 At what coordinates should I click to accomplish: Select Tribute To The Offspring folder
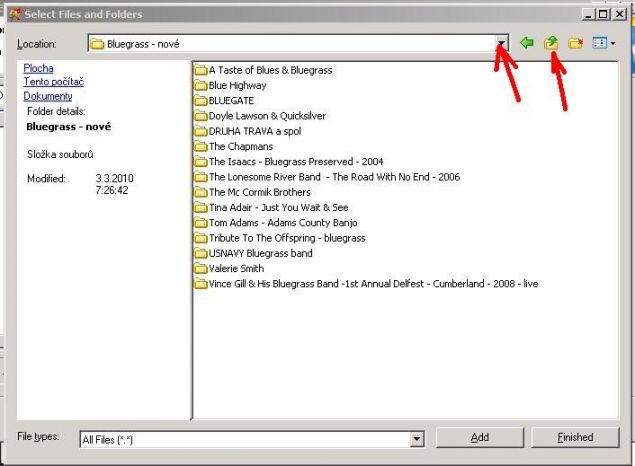(x=280, y=238)
